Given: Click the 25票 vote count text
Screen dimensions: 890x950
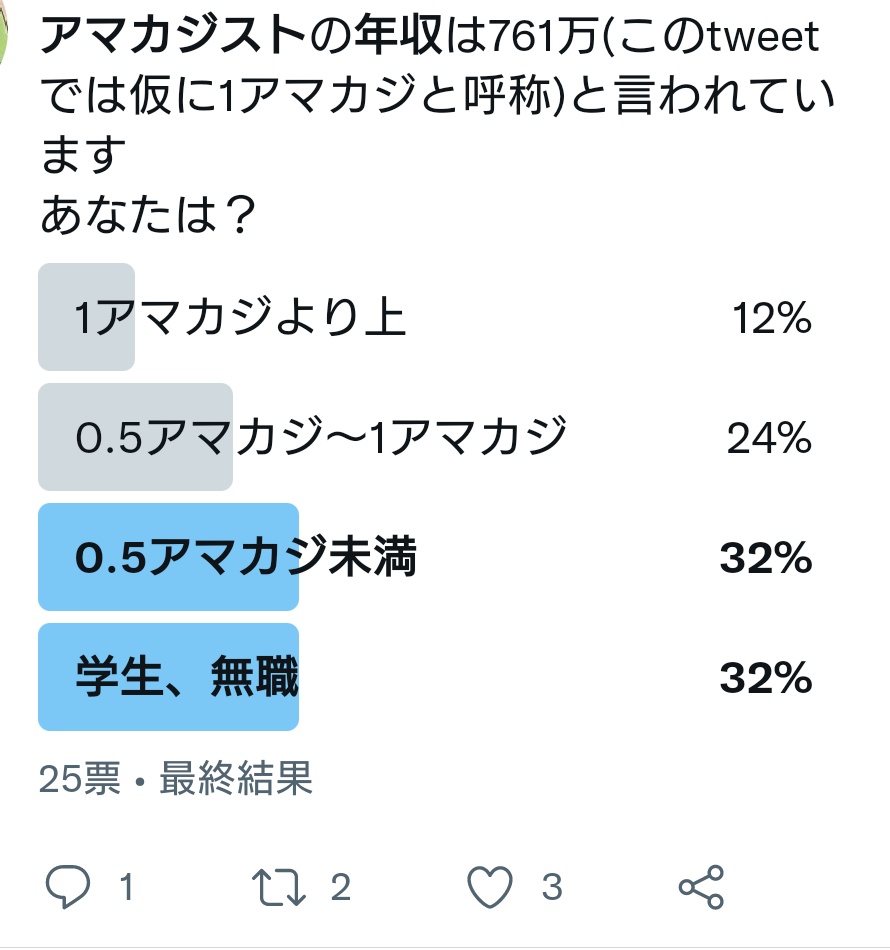Looking at the screenshot, I should (x=80, y=778).
